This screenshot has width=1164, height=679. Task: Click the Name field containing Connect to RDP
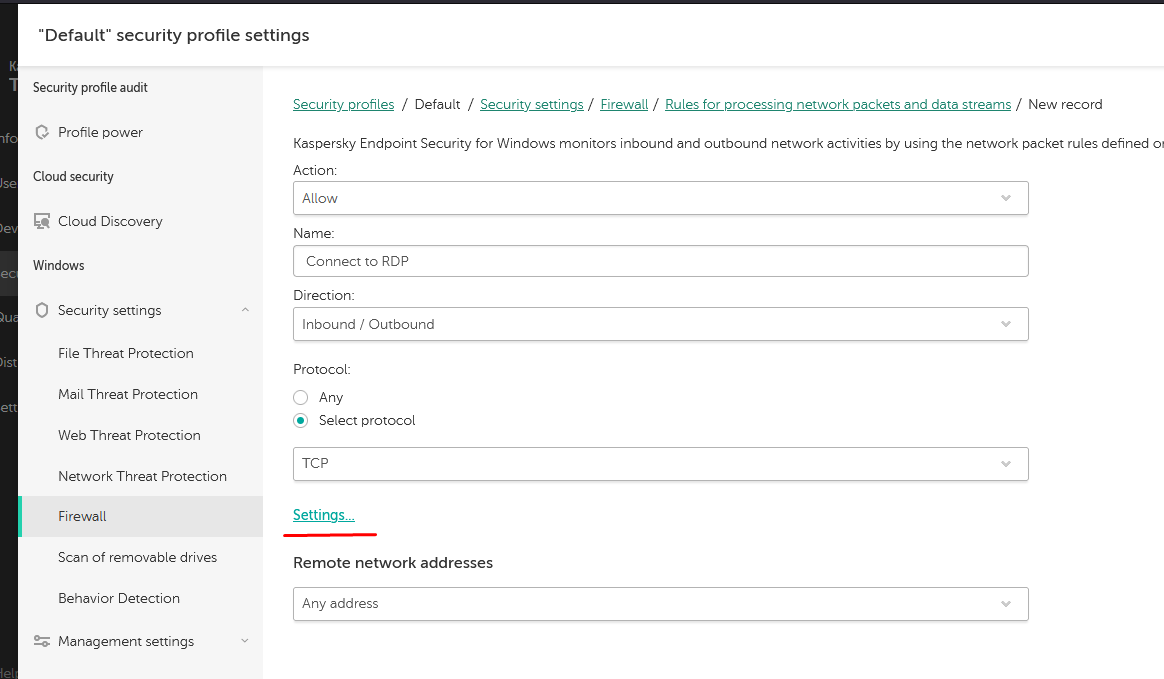660,261
